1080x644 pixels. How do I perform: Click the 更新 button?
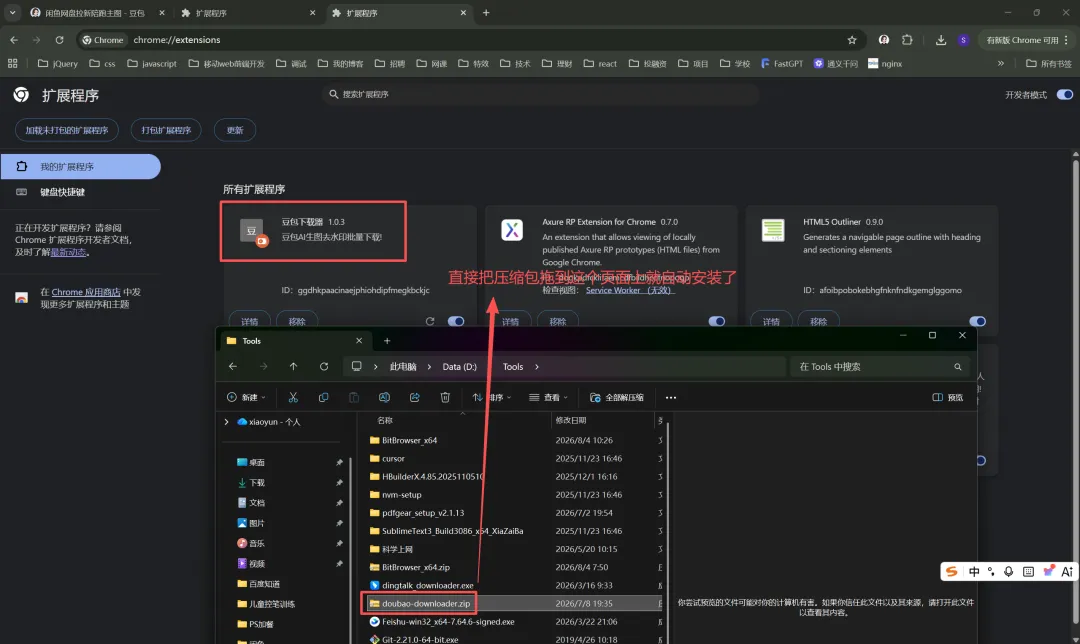point(235,130)
